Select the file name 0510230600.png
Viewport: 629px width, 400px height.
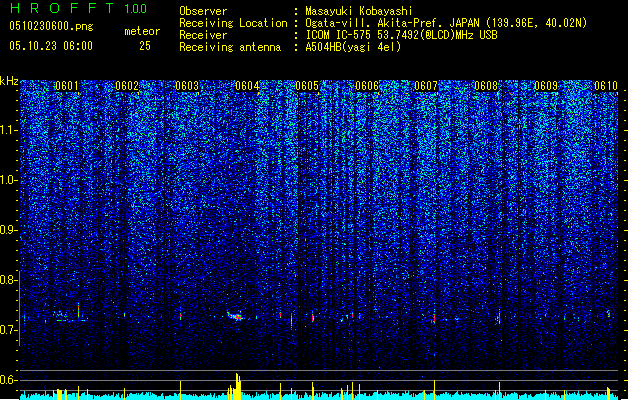coord(51,26)
